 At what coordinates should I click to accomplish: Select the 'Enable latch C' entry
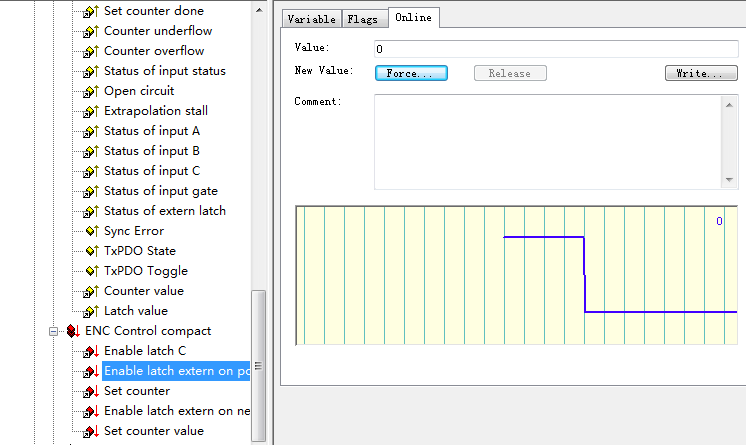(x=145, y=351)
